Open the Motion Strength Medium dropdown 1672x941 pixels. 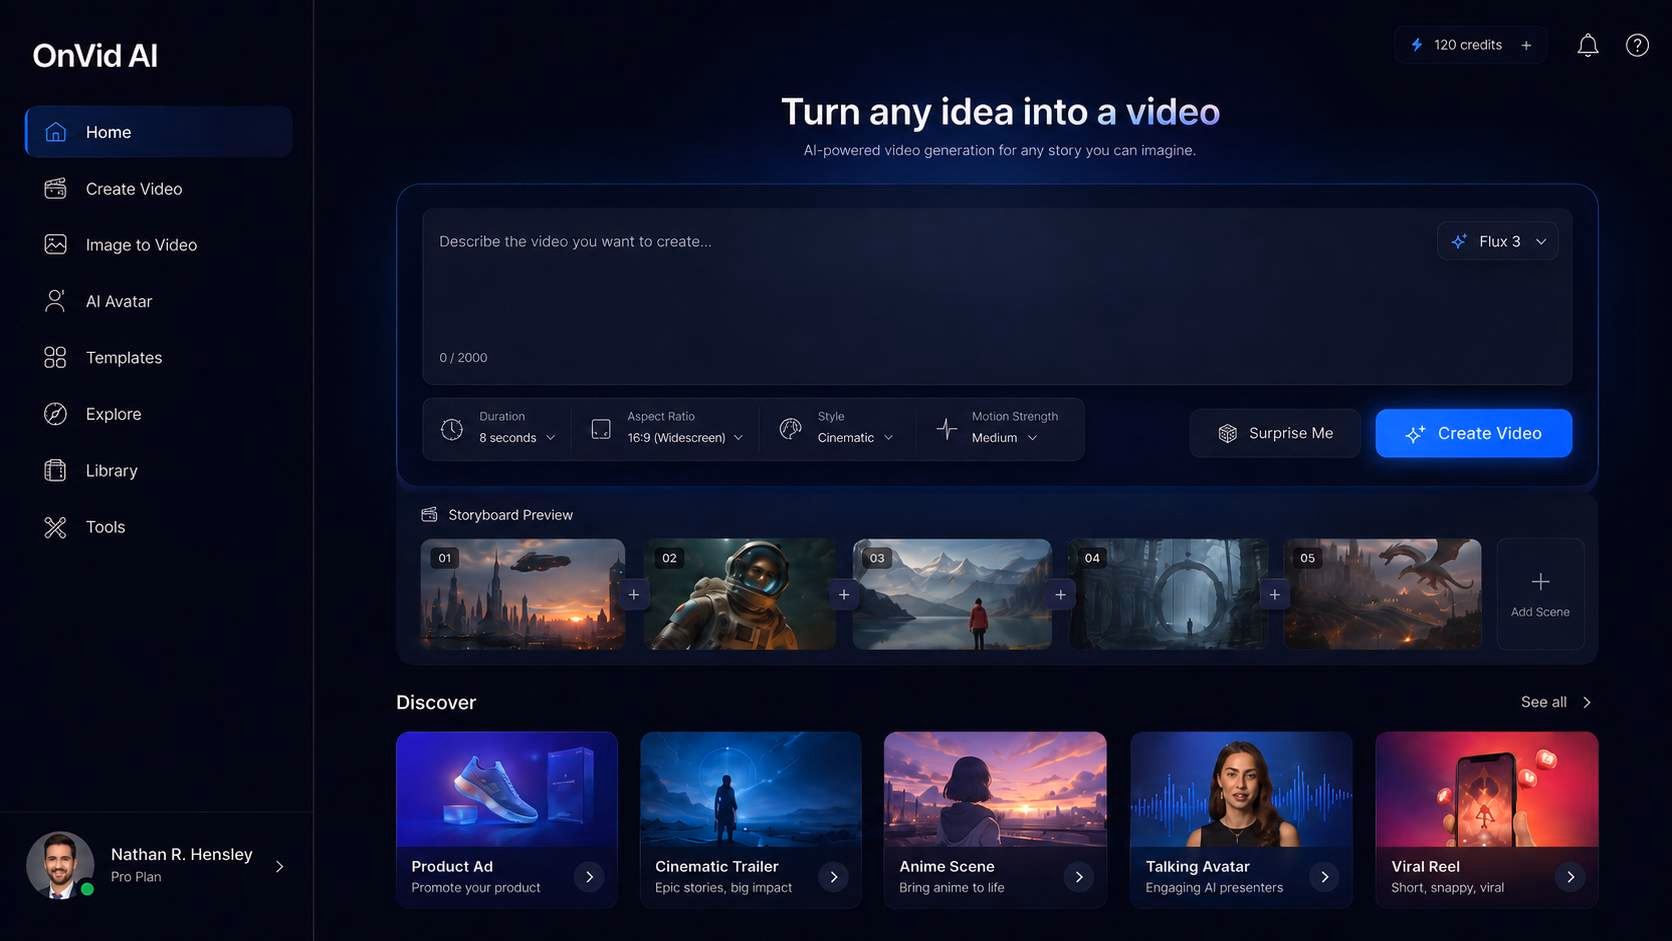1004,438
